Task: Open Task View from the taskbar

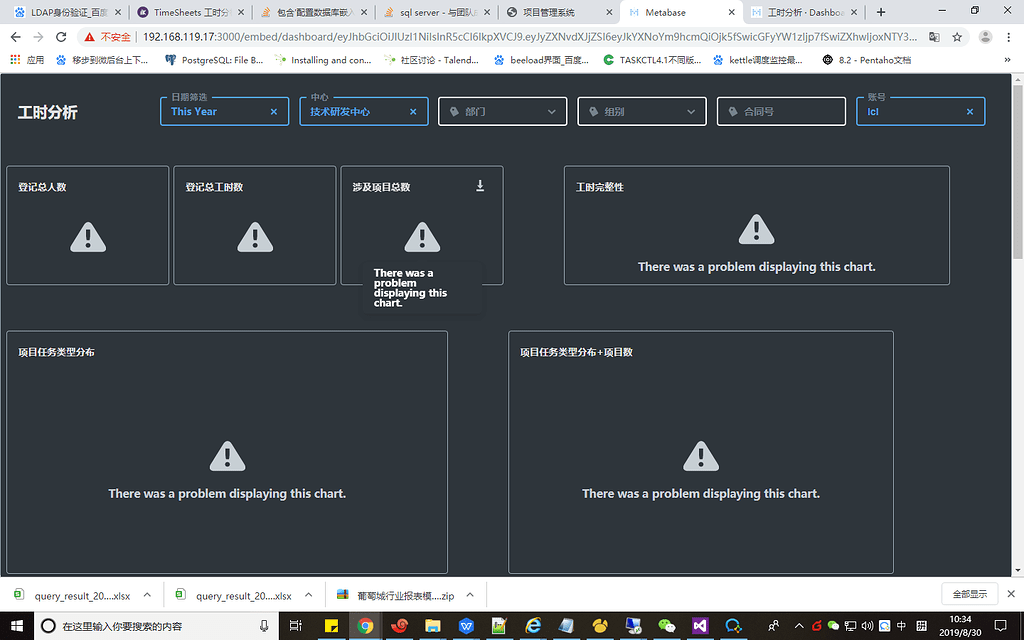Action: [x=295, y=626]
